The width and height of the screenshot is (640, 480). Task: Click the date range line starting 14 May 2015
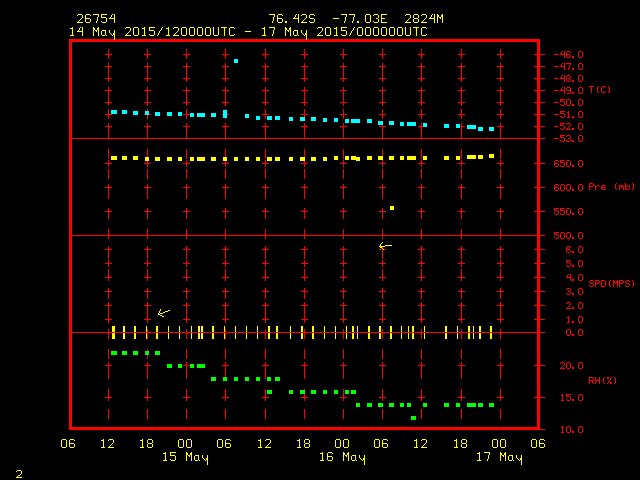(x=248, y=31)
